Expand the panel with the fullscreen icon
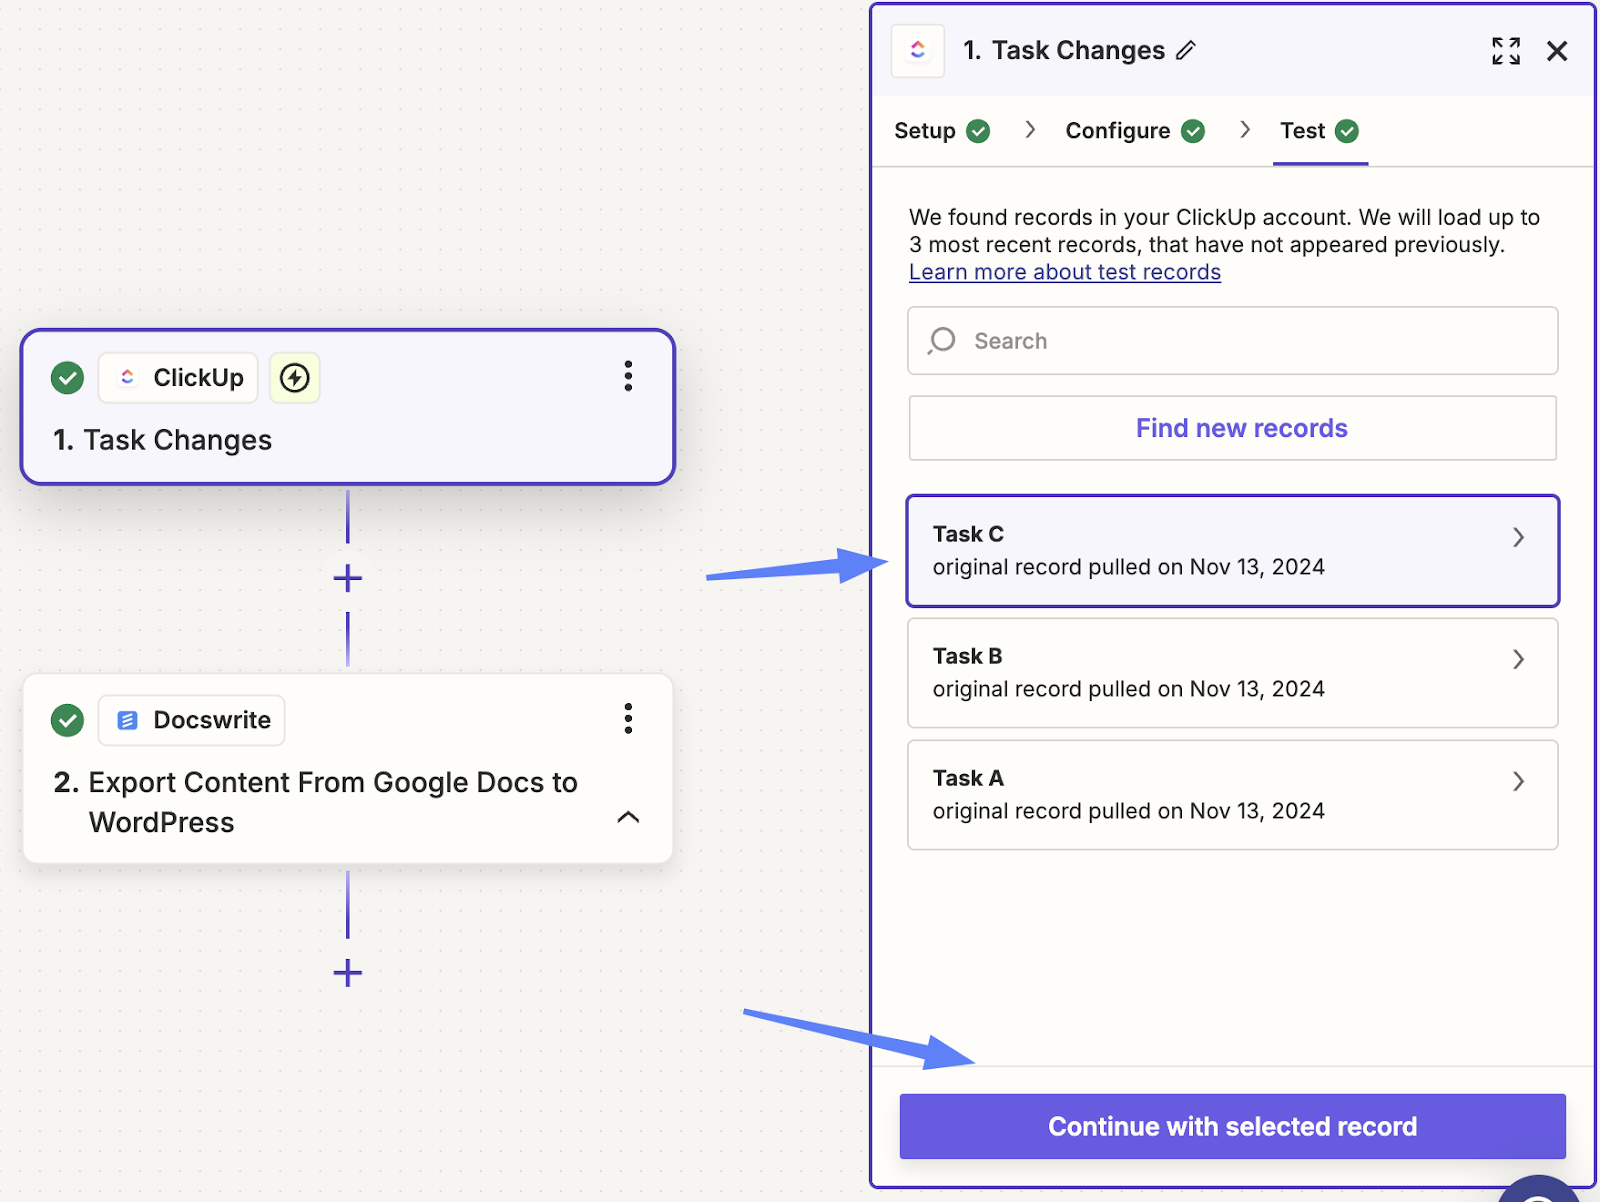This screenshot has height=1202, width=1600. (1505, 51)
